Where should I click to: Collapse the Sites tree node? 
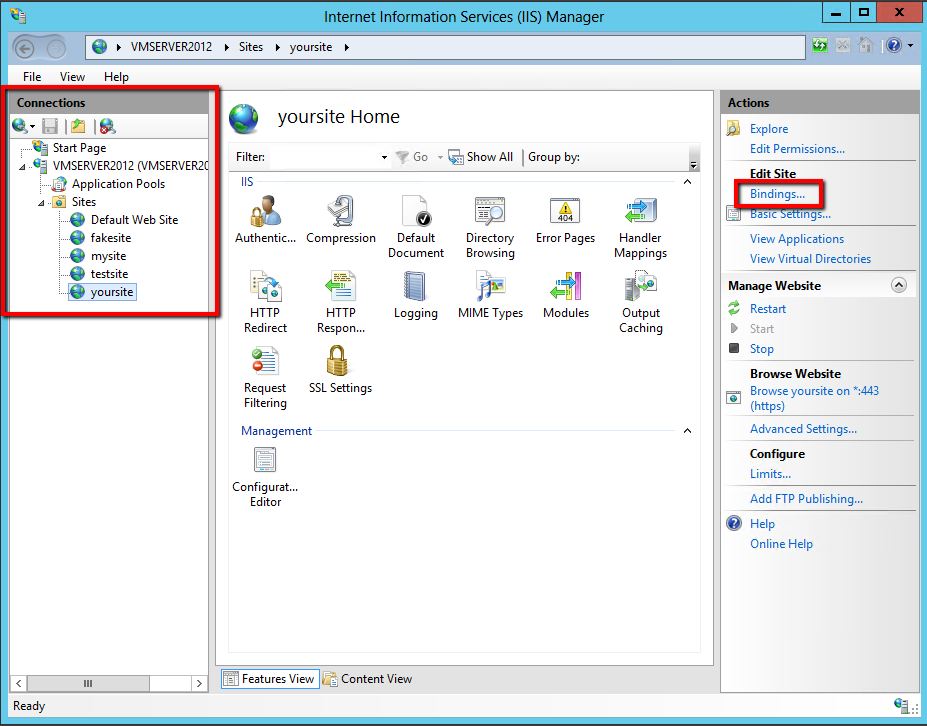coord(42,202)
